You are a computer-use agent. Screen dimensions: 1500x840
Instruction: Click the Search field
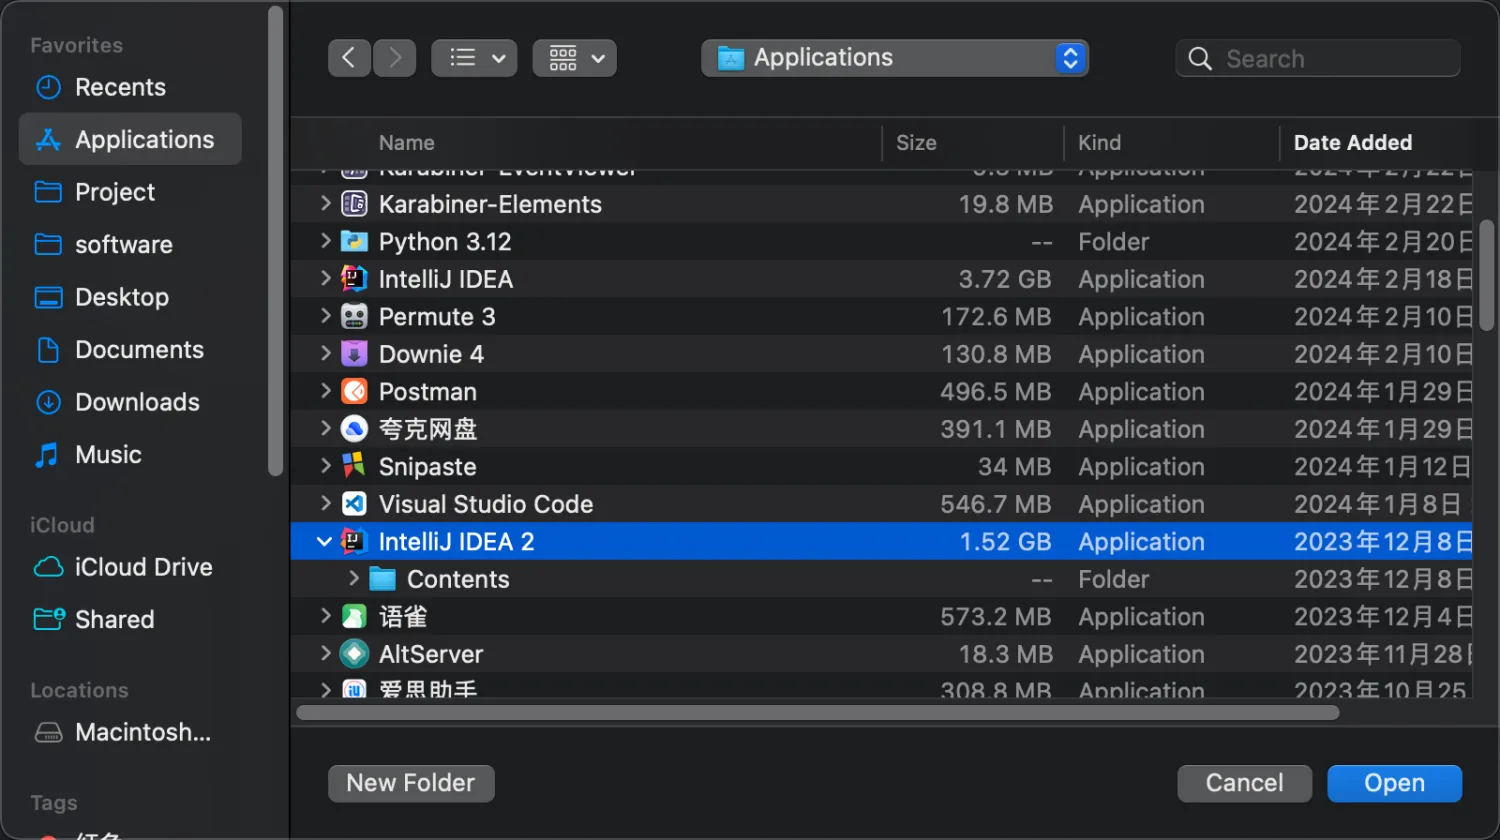click(1318, 59)
